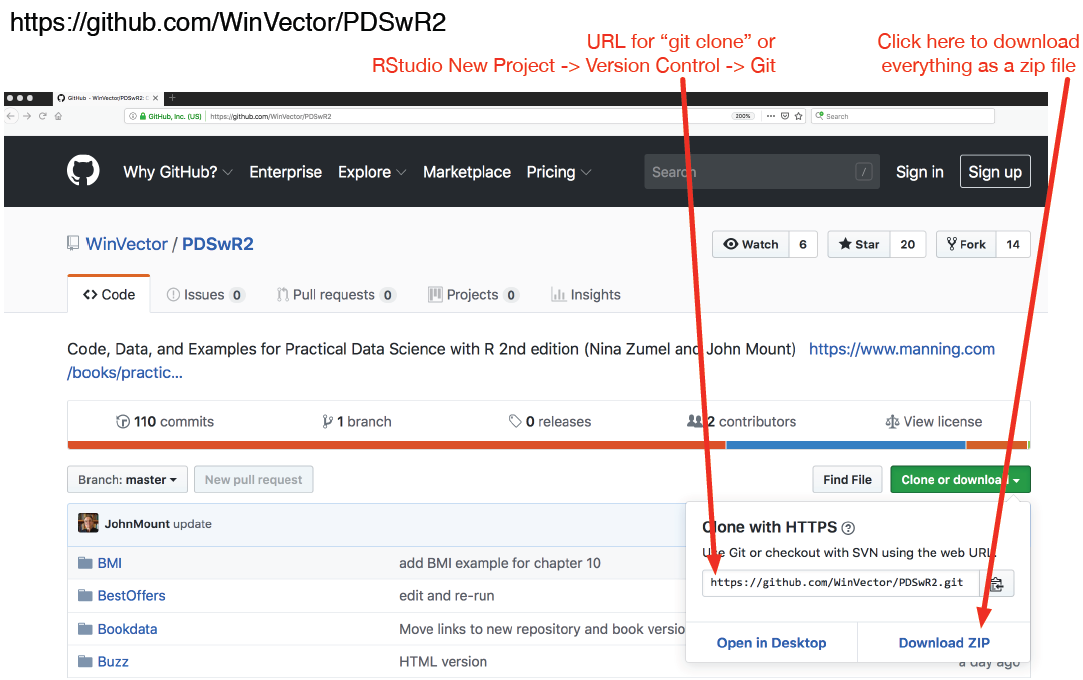Click the browser home icon

point(58,116)
